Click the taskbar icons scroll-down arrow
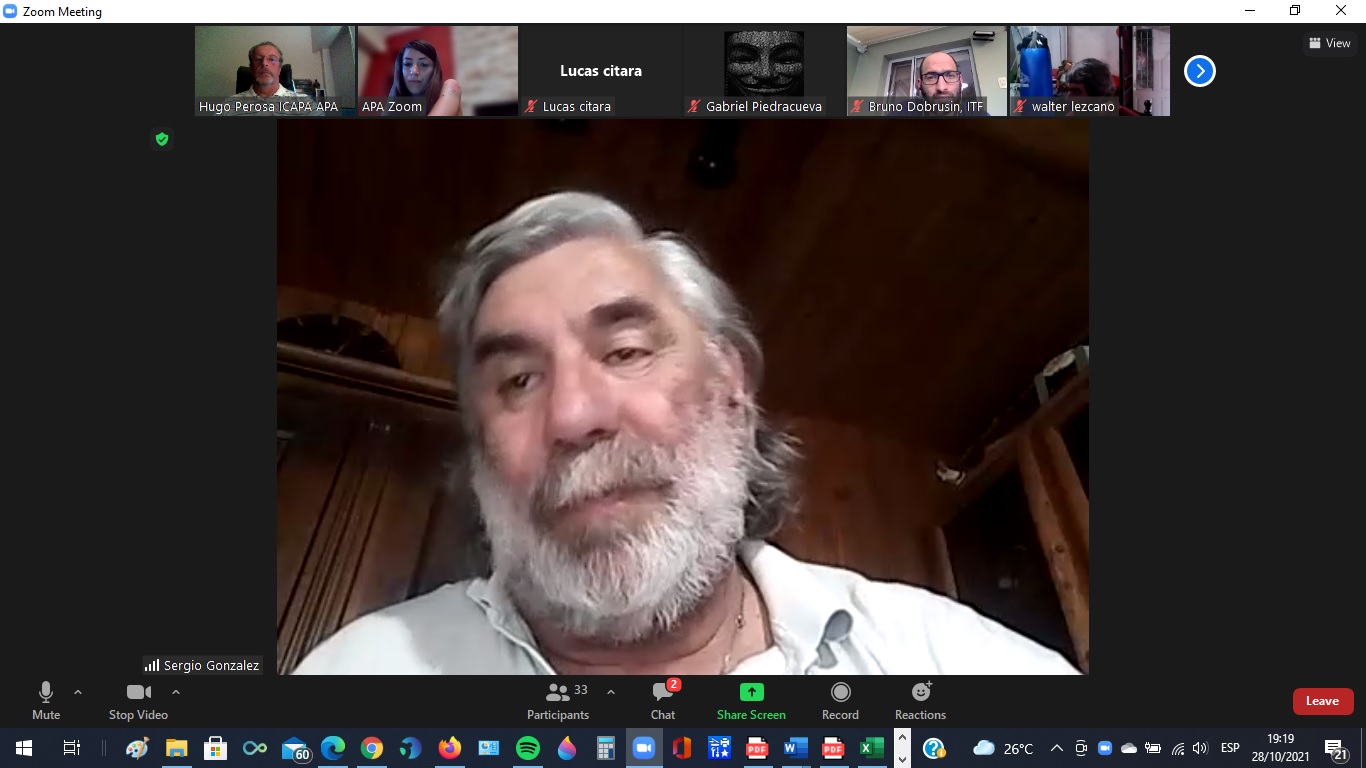 (x=902, y=758)
